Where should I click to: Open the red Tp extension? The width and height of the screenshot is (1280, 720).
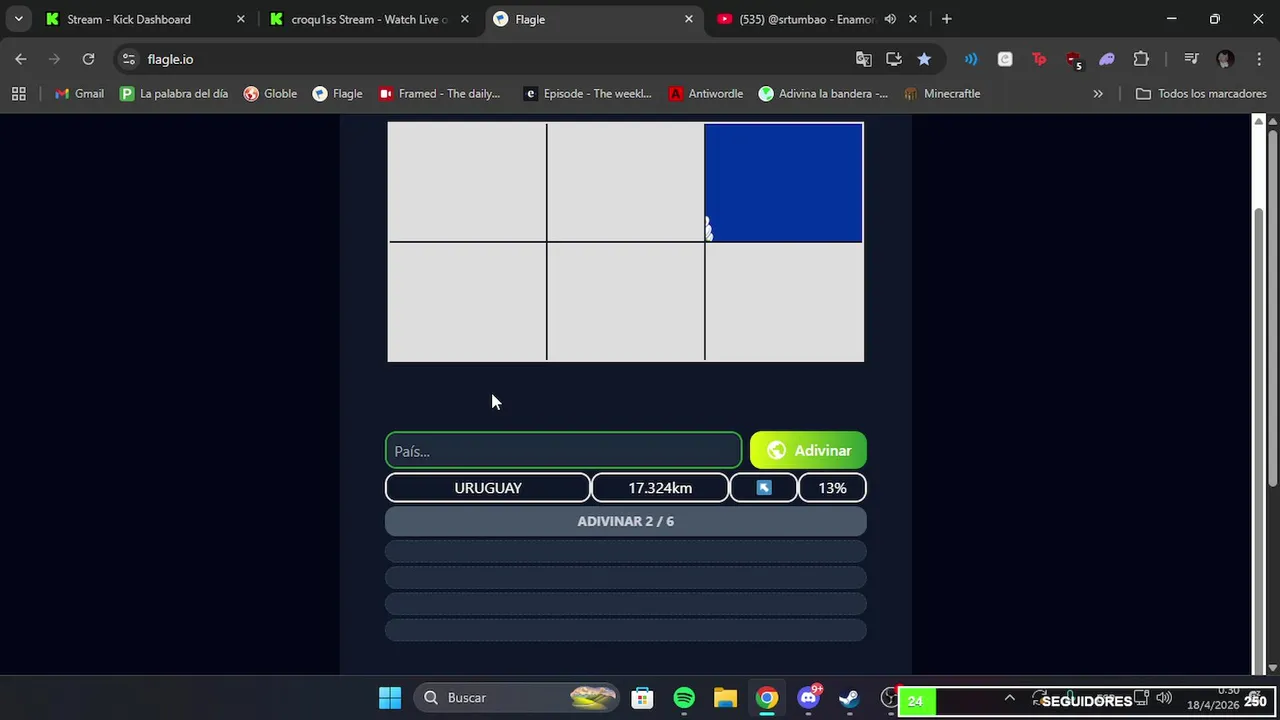coord(1039,59)
